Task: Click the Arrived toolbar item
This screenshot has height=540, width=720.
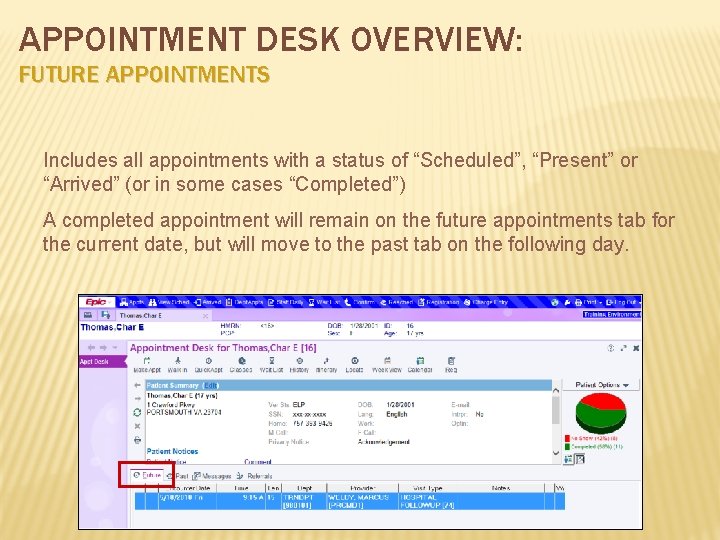Action: [208, 302]
